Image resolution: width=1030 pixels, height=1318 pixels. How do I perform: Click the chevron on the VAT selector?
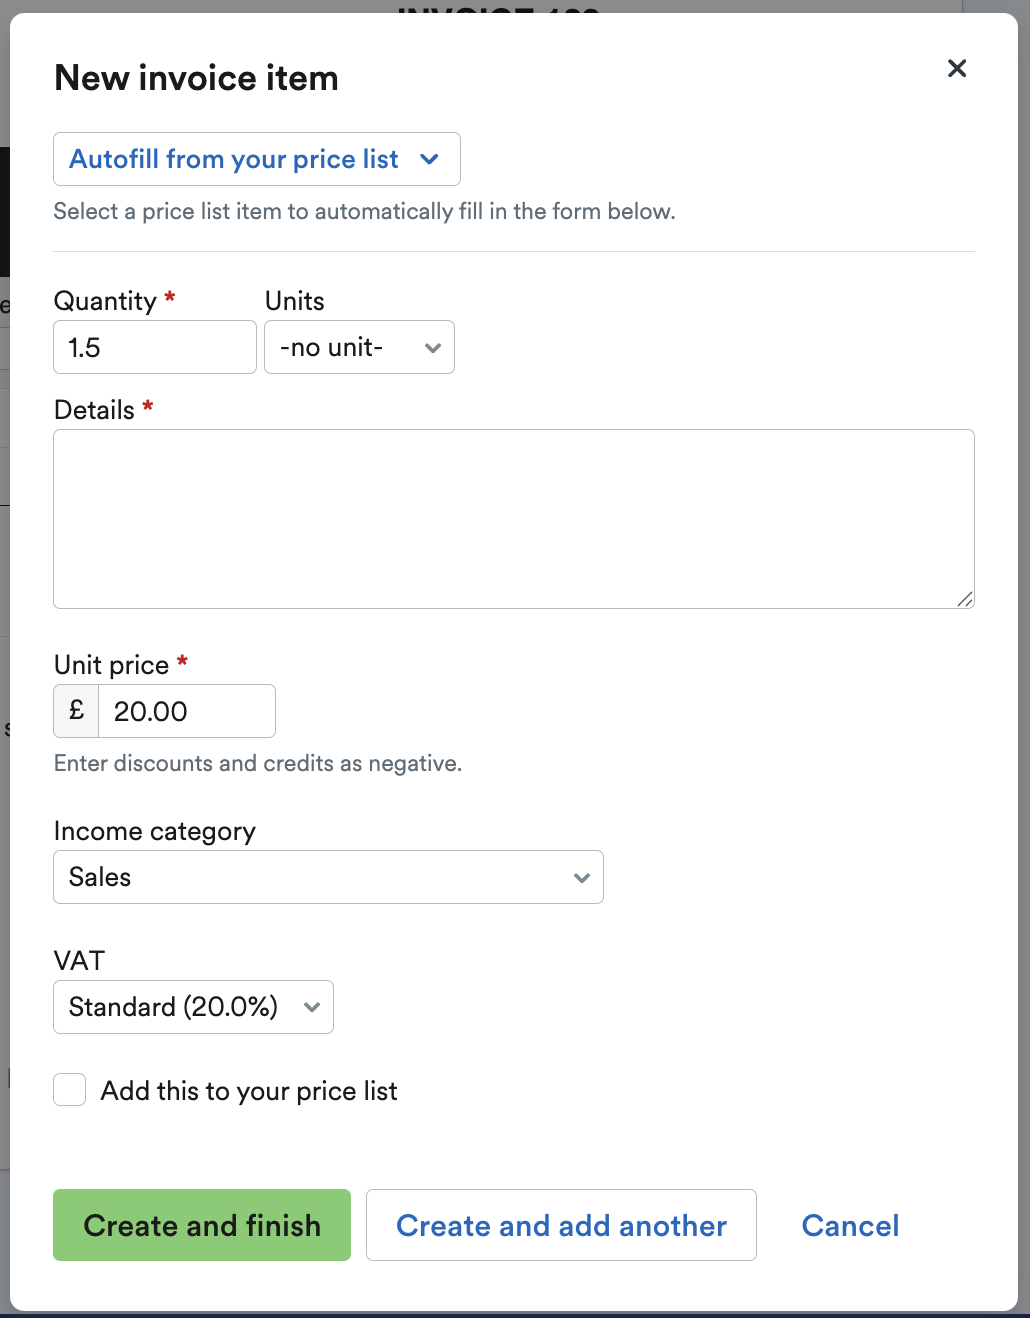(x=311, y=1007)
